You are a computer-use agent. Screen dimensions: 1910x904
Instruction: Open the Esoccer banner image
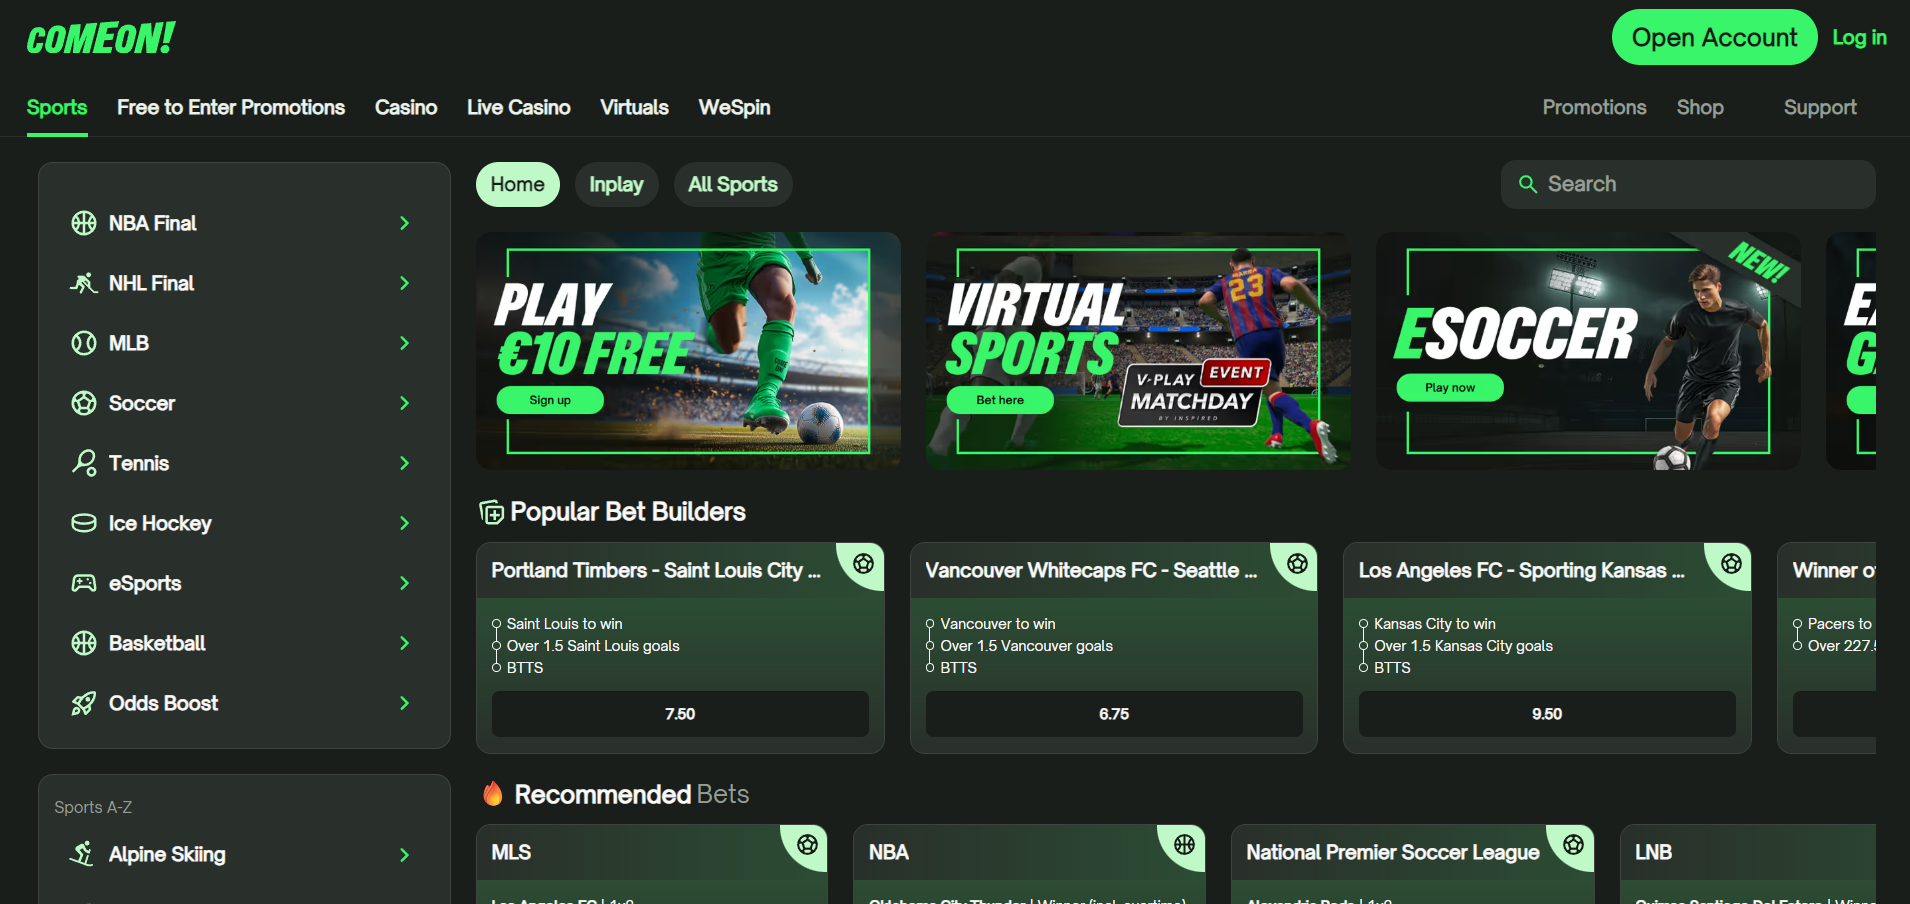click(1588, 351)
